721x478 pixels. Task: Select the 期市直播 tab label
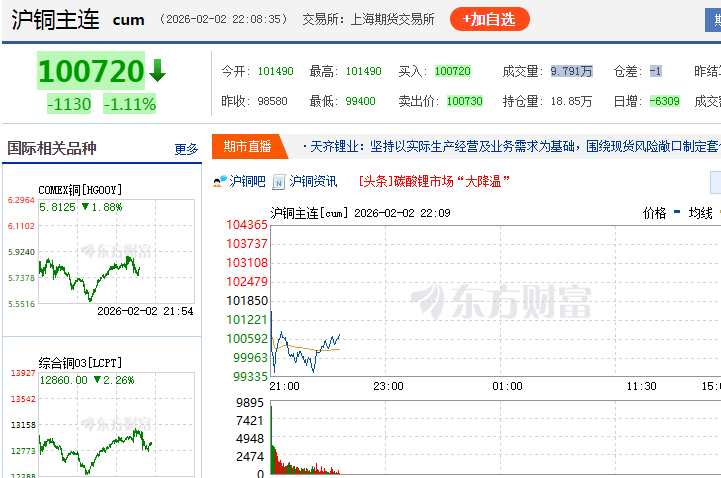pyautogui.click(x=247, y=147)
